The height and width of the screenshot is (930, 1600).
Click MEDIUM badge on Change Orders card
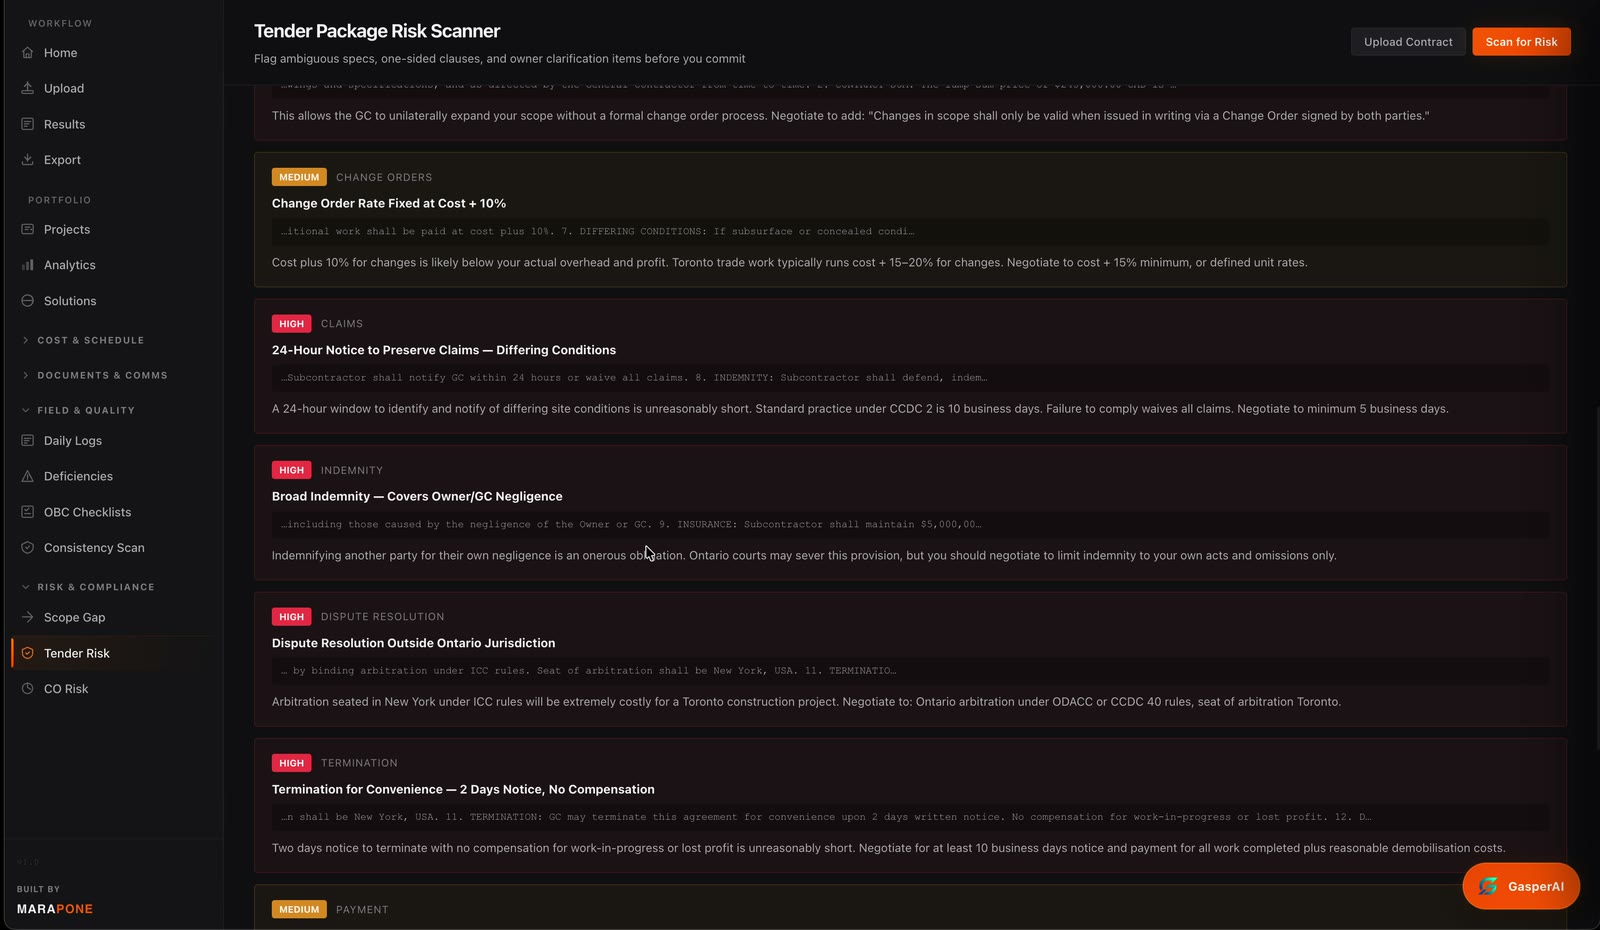[x=299, y=177]
